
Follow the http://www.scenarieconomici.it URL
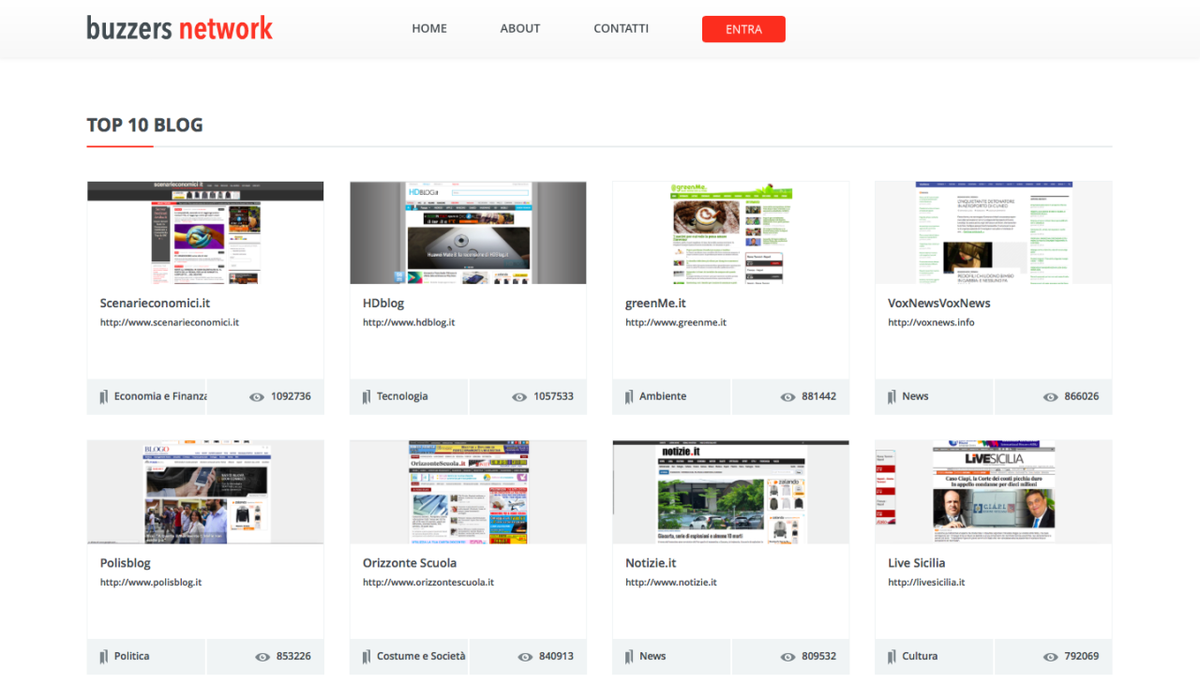tap(169, 323)
